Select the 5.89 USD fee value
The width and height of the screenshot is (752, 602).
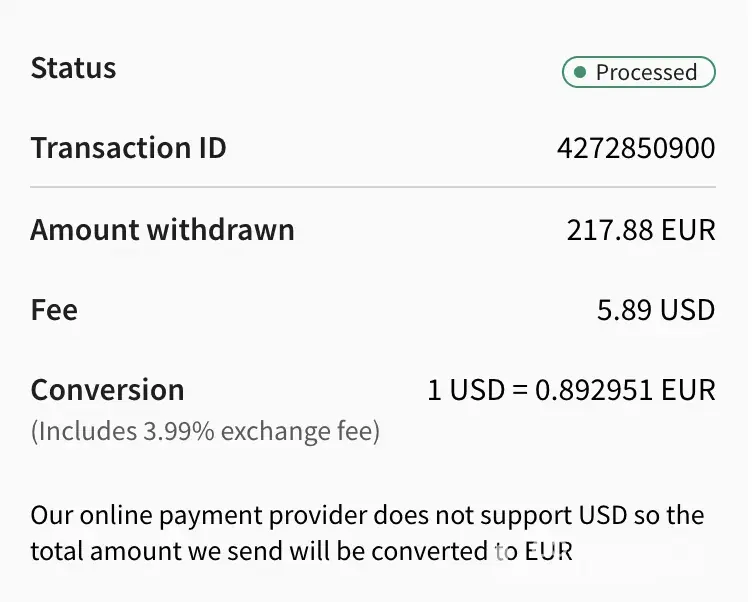(656, 310)
